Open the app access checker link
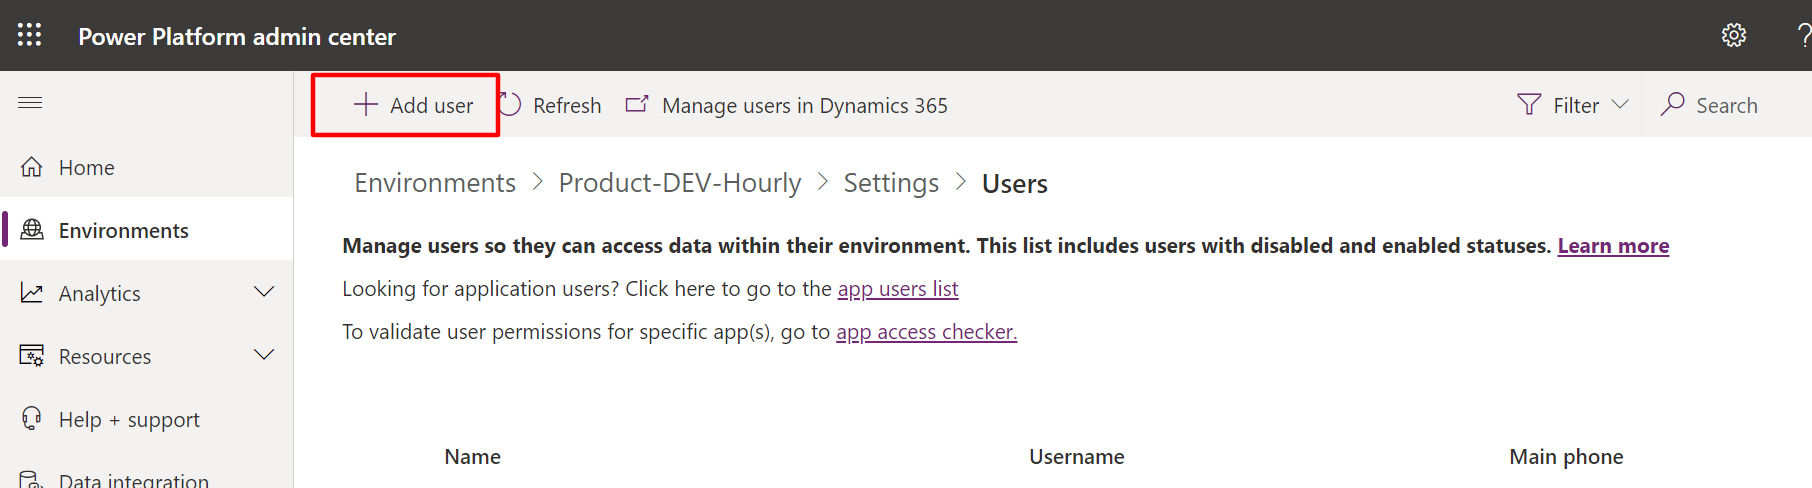Screen dimensions: 1812x488 tap(925, 332)
